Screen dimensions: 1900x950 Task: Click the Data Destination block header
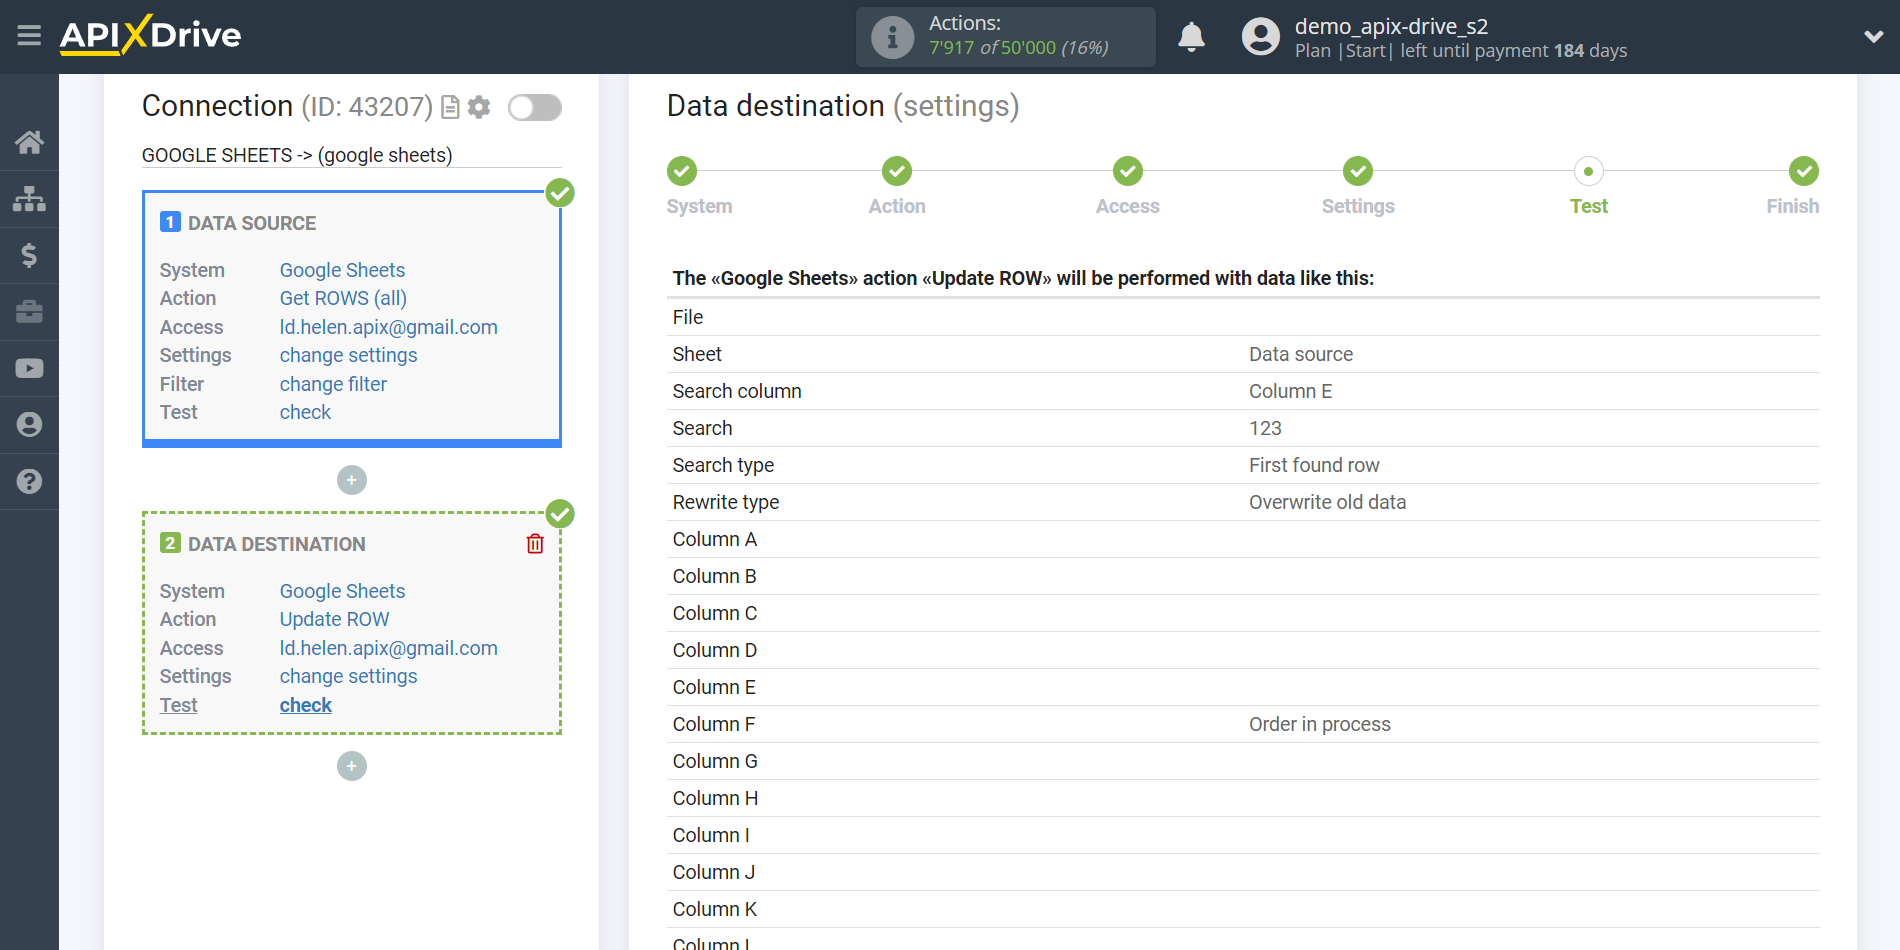[276, 544]
